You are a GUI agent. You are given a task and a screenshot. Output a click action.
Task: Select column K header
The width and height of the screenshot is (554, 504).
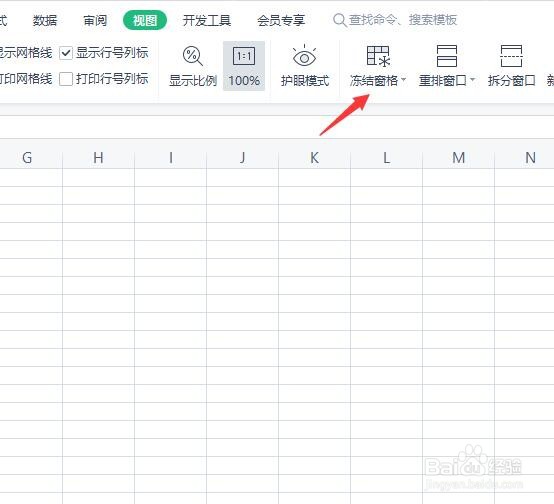314,158
